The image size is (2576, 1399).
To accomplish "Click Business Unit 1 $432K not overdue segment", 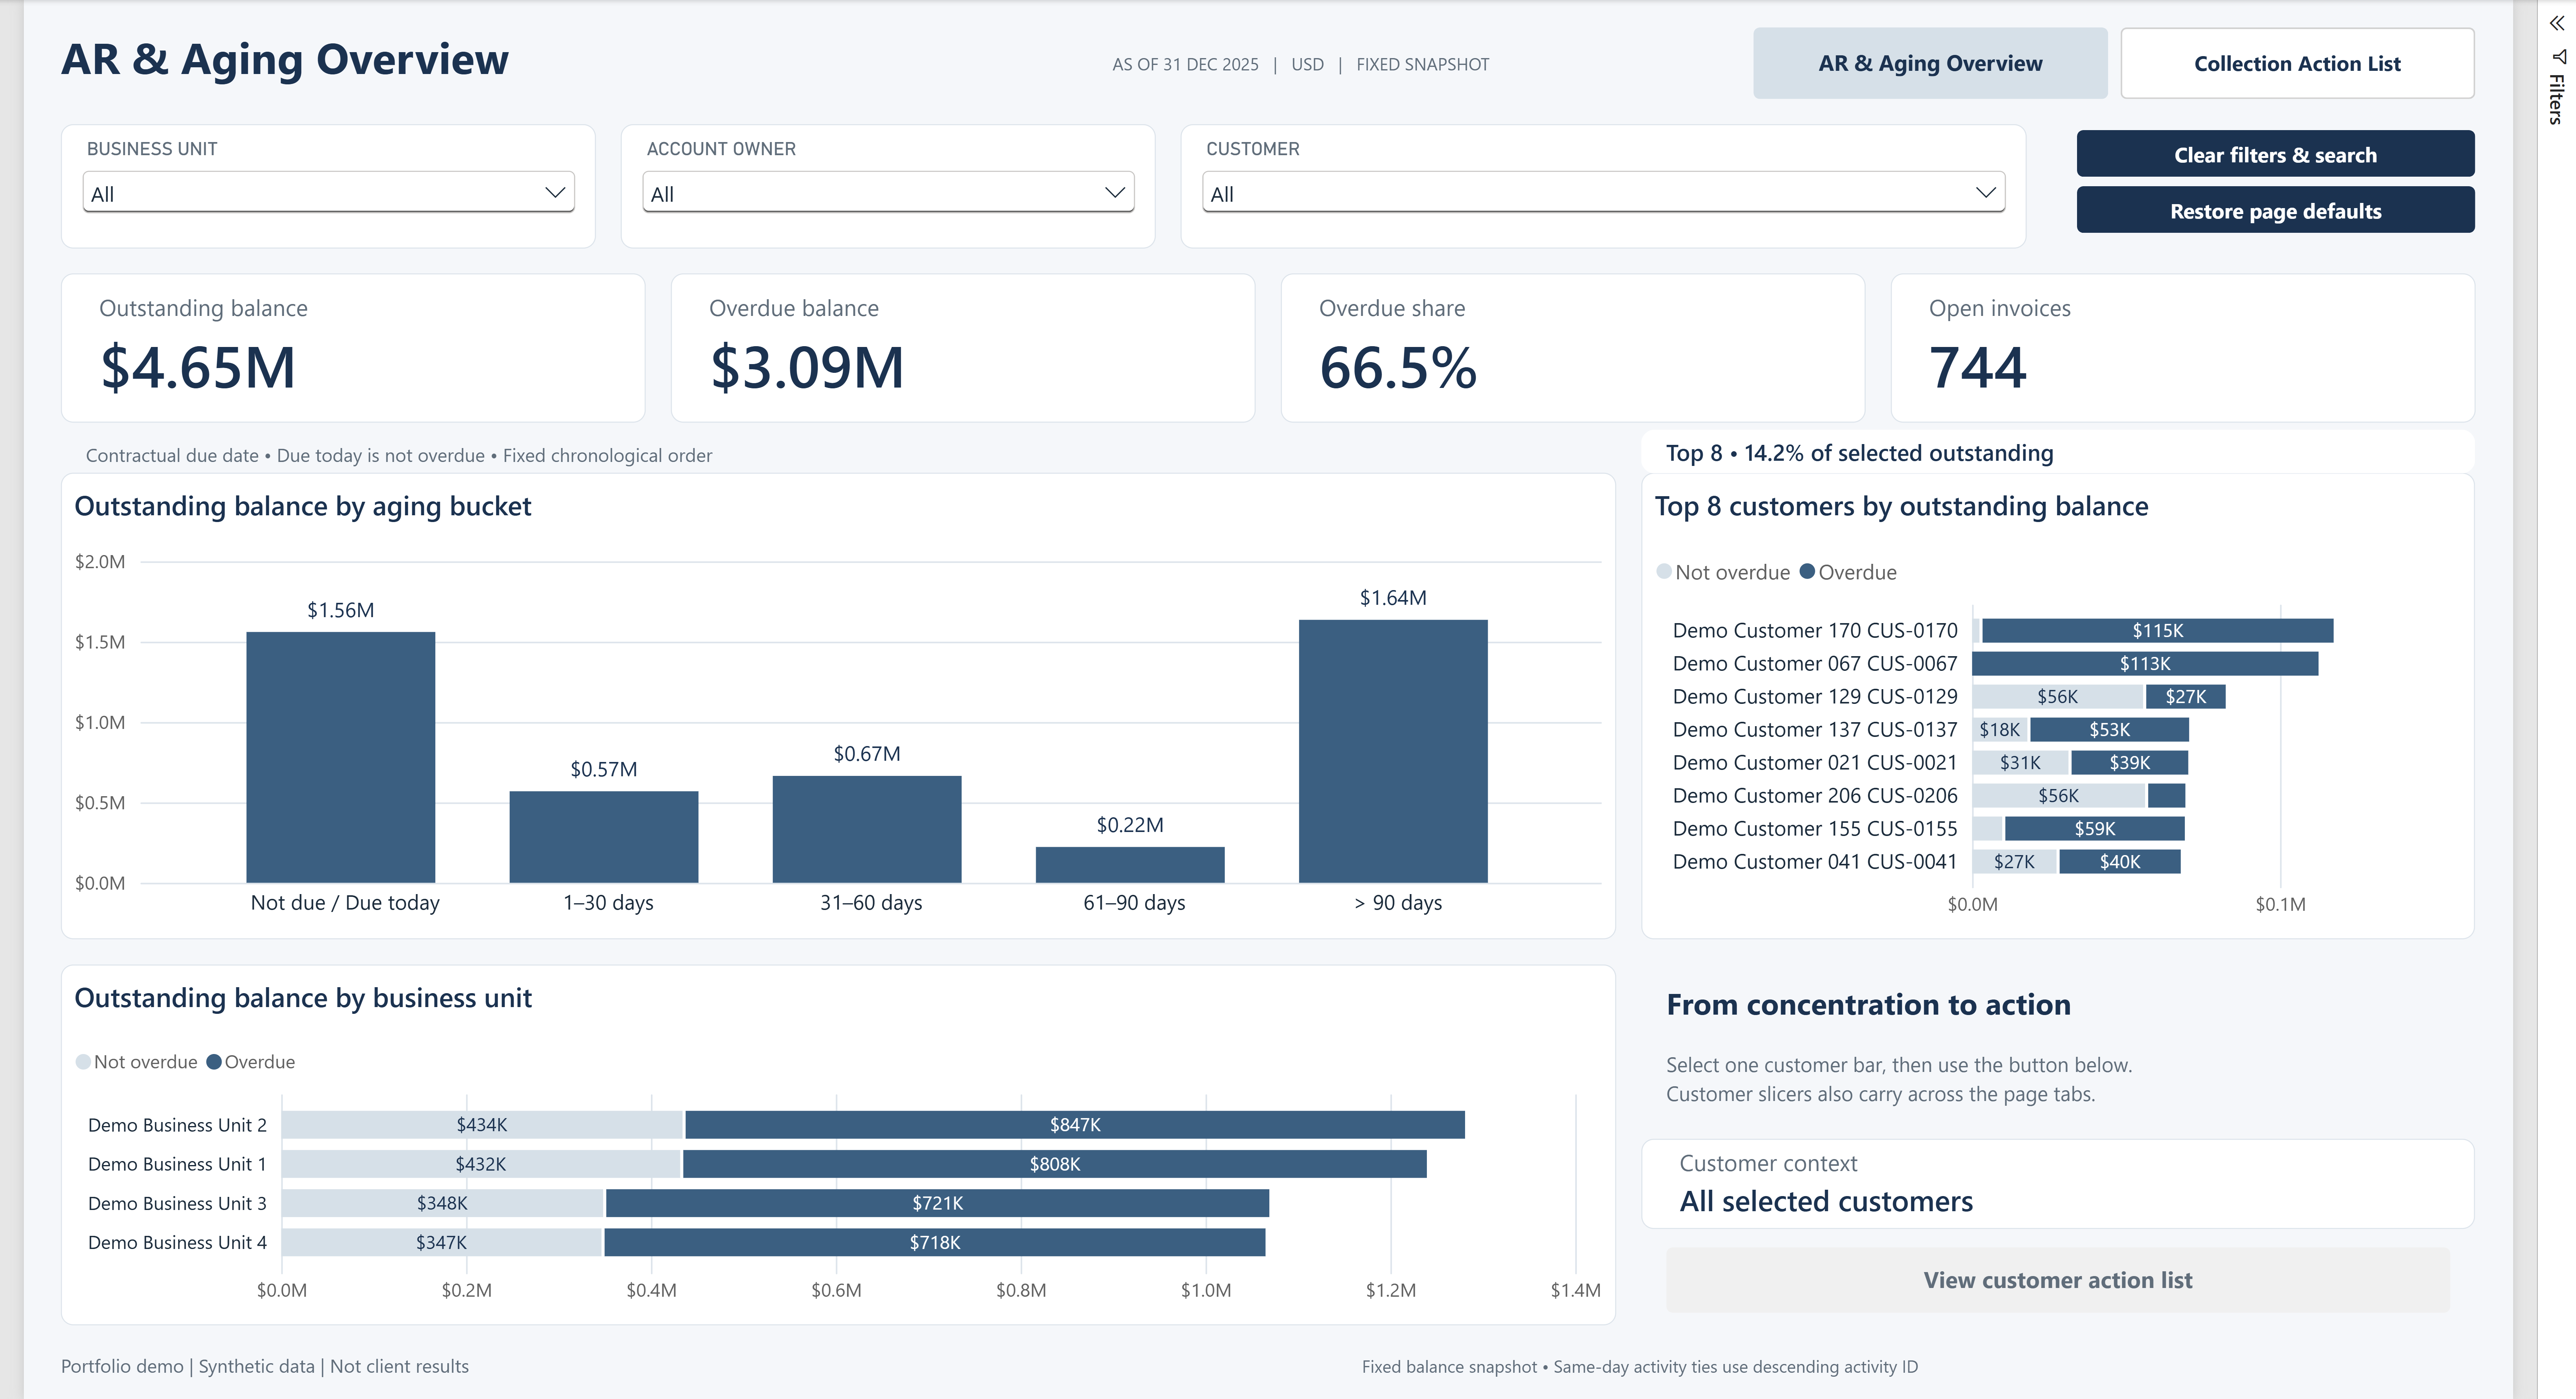I will coord(481,1163).
